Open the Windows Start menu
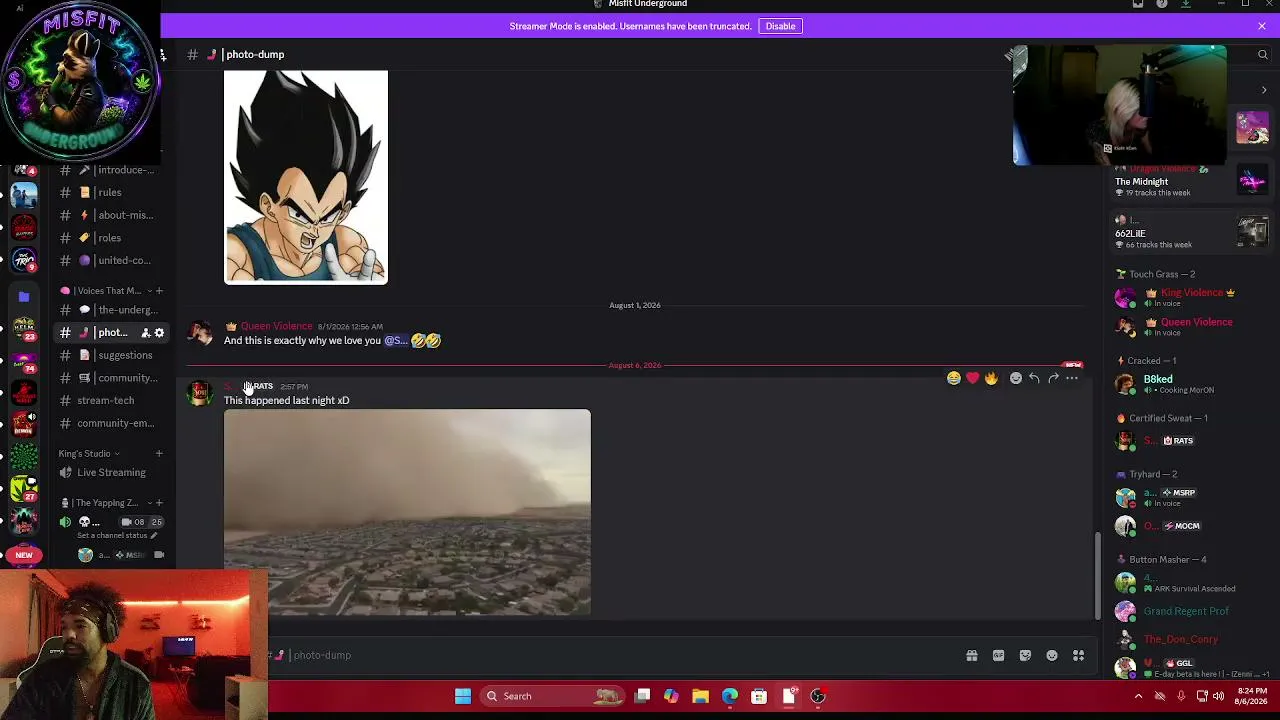The height and width of the screenshot is (720, 1280). point(463,696)
